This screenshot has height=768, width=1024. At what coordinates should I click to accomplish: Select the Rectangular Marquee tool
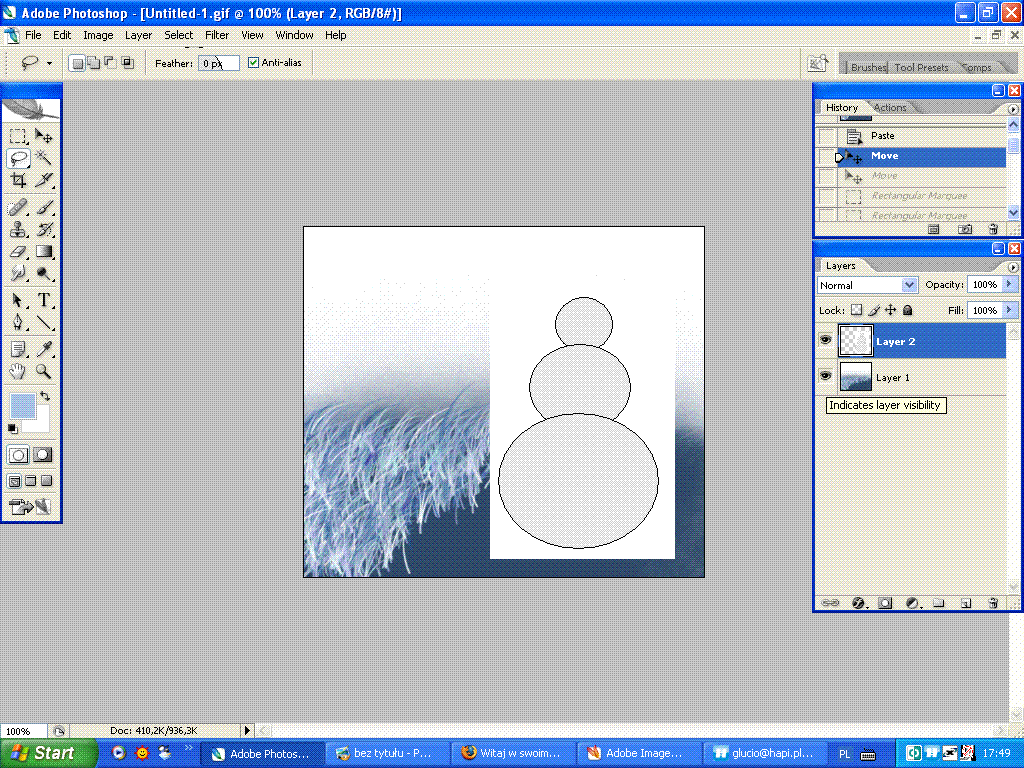click(18, 136)
